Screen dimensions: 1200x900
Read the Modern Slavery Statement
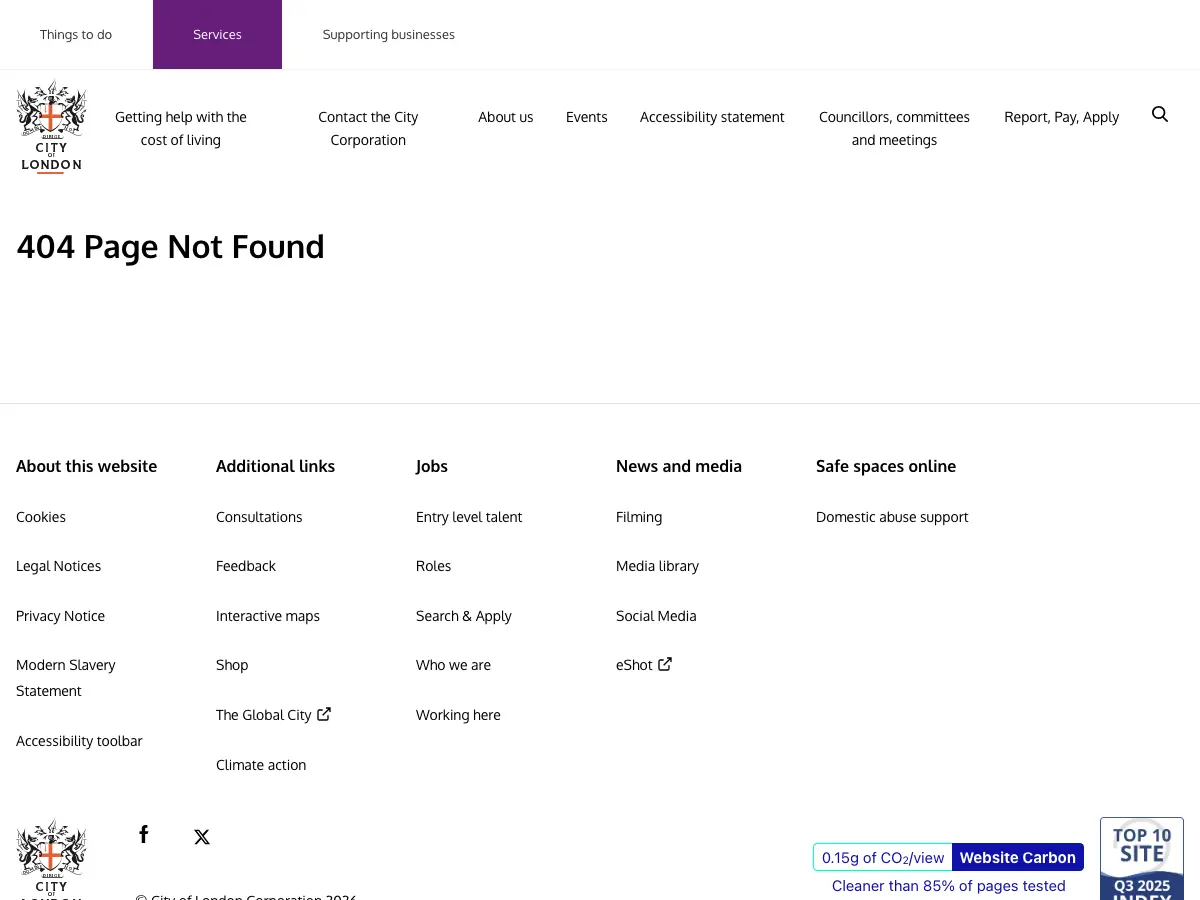coord(66,678)
